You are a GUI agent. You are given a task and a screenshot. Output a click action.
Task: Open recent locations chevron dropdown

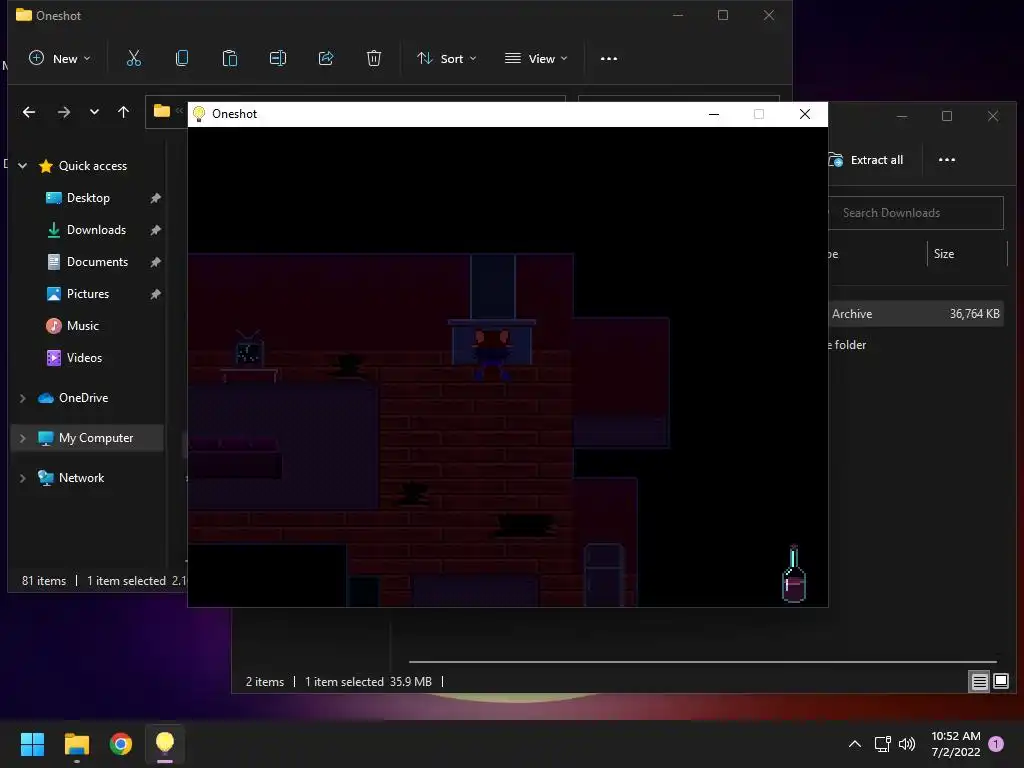[x=94, y=112]
